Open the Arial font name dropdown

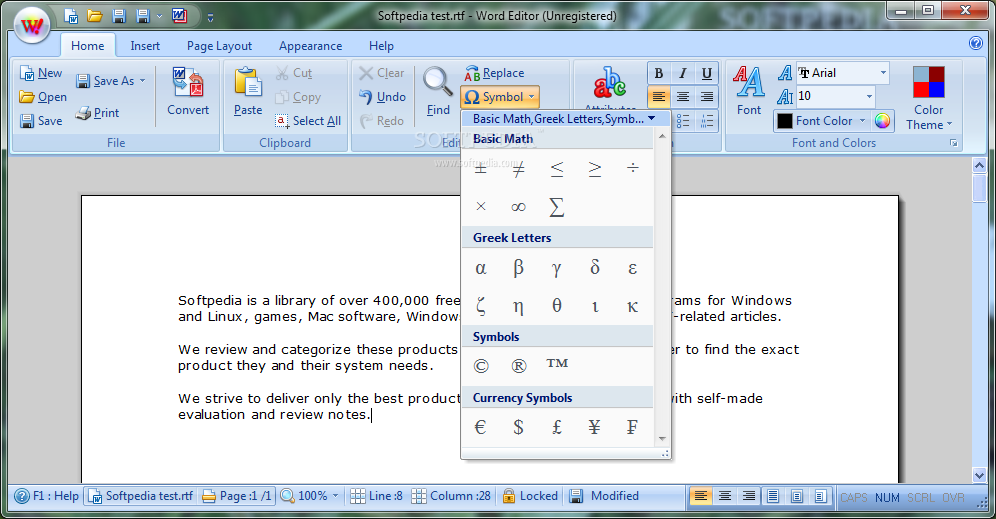883,73
